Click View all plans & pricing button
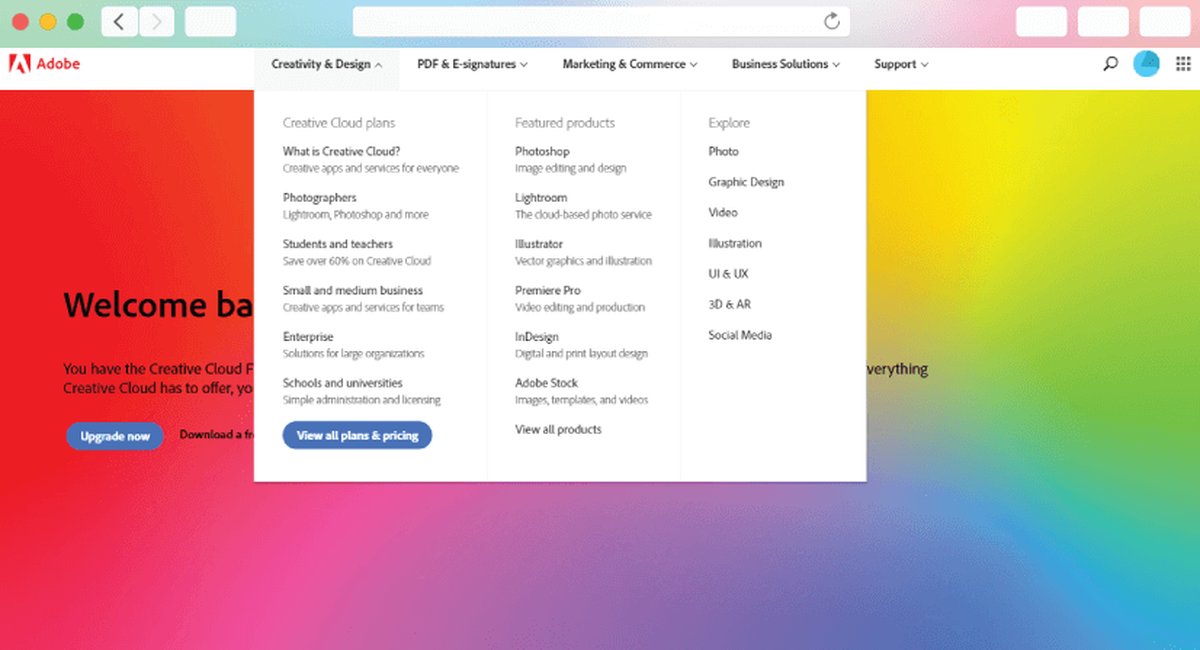This screenshot has width=1200, height=650. [357, 435]
